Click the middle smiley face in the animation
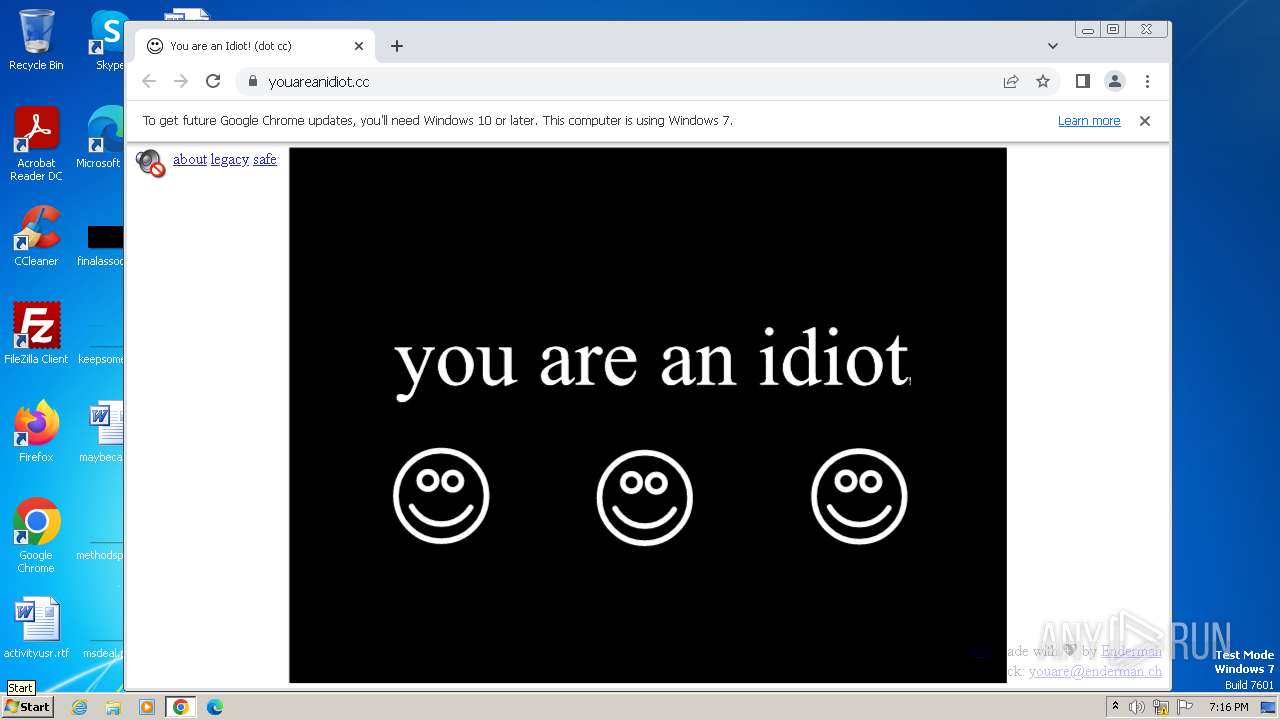Viewport: 1280px width, 720px height. (x=645, y=497)
